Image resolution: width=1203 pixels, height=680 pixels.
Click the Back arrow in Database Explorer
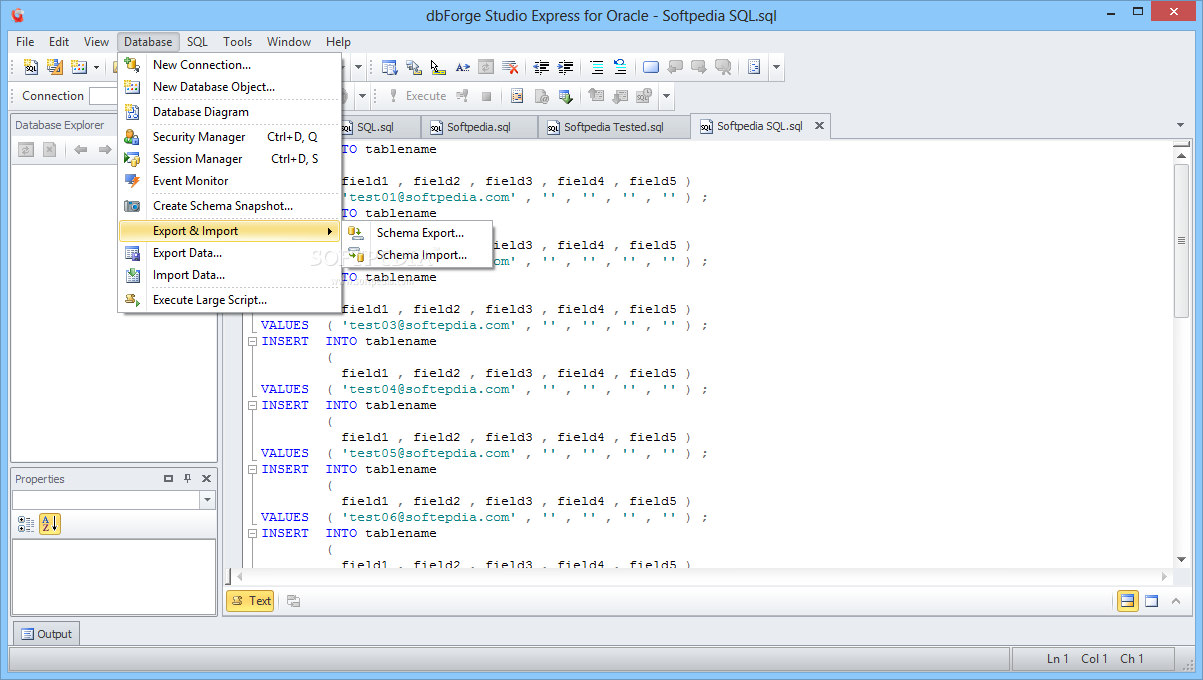tap(81, 150)
